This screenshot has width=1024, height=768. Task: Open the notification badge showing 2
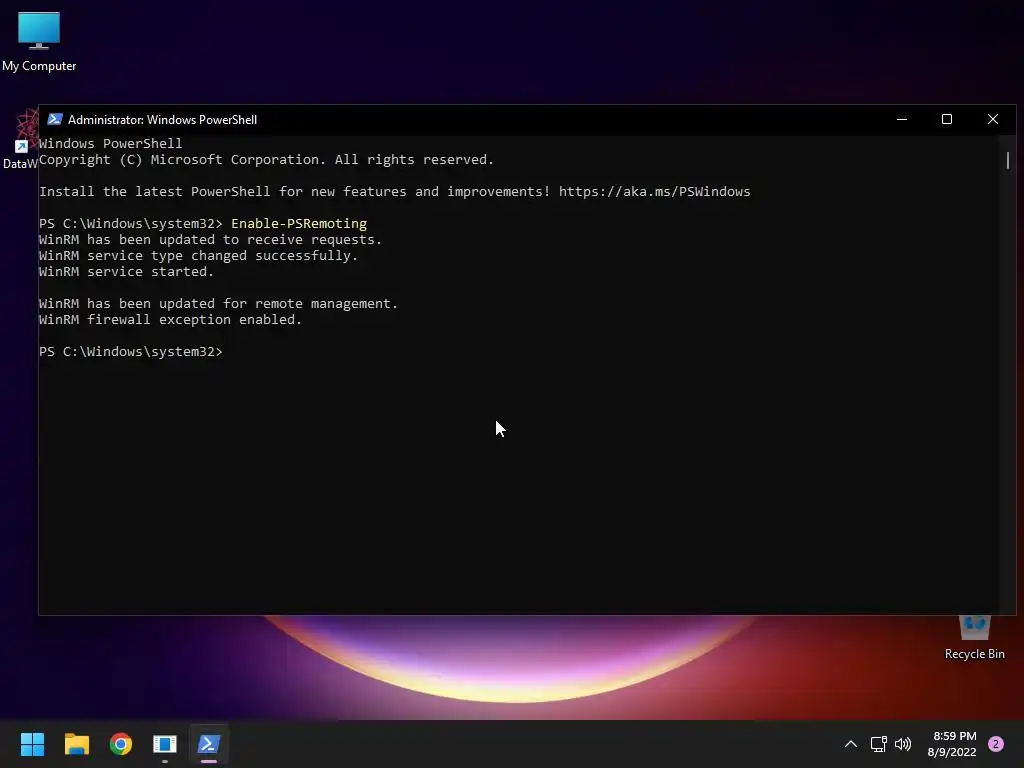pos(996,744)
